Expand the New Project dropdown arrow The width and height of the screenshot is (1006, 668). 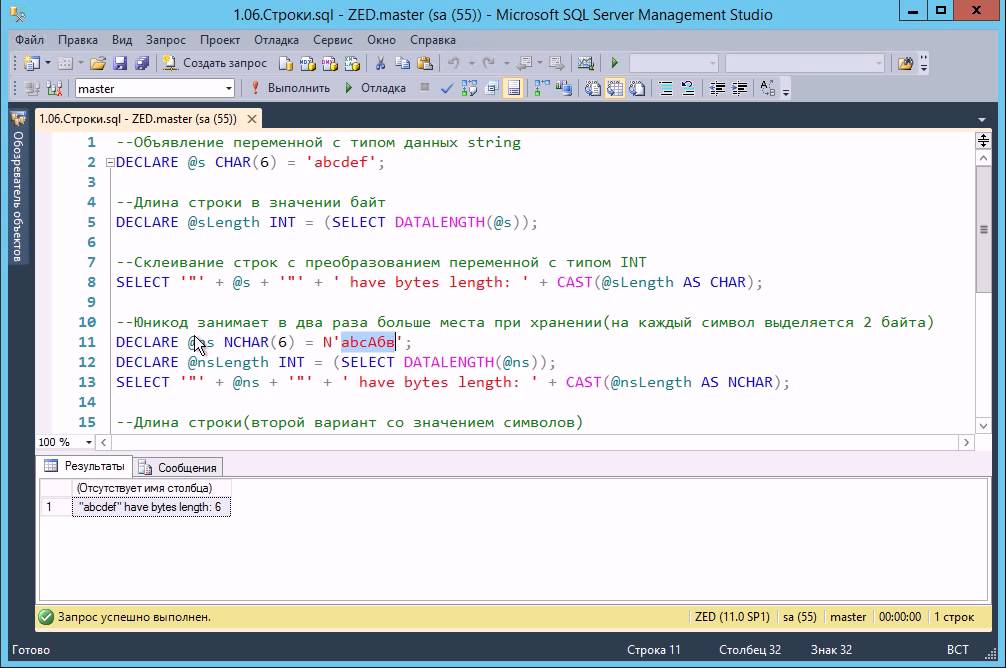coord(47,63)
